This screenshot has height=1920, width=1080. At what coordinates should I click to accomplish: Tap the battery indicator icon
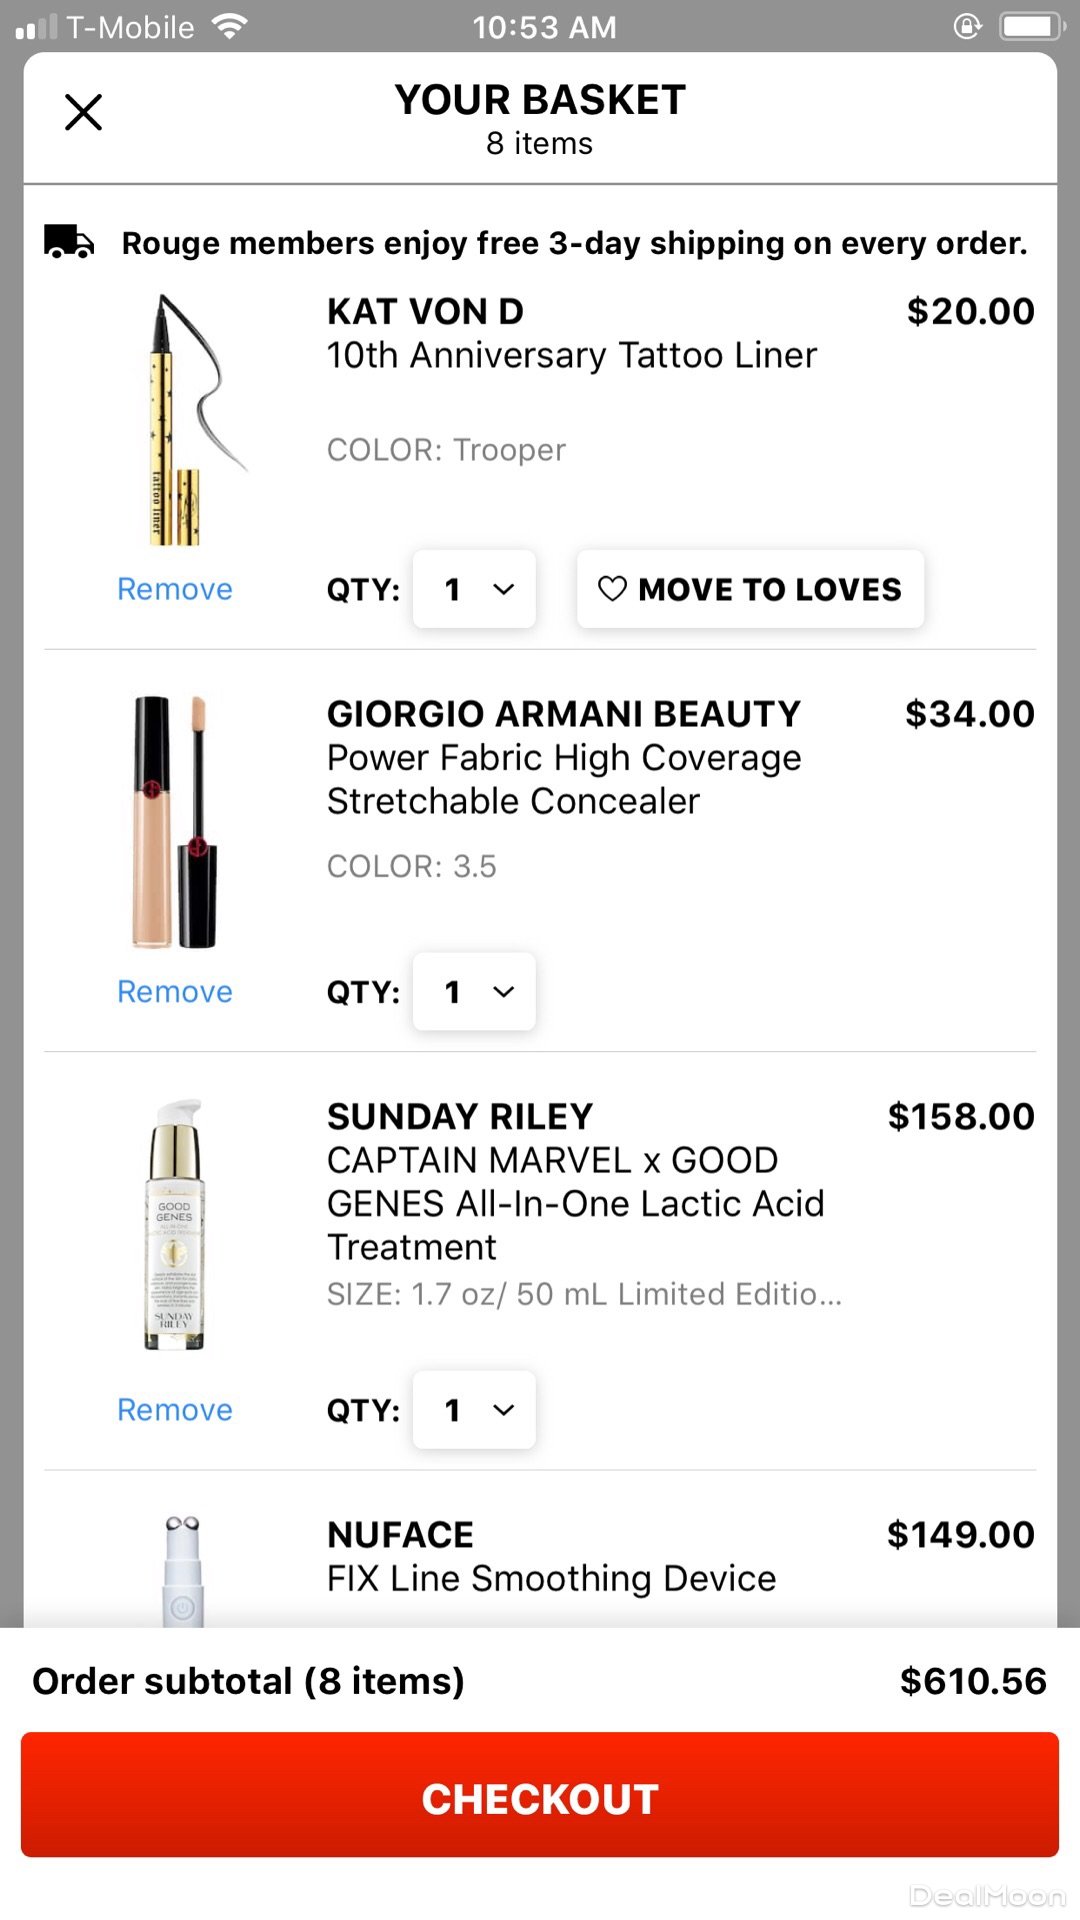click(1030, 27)
